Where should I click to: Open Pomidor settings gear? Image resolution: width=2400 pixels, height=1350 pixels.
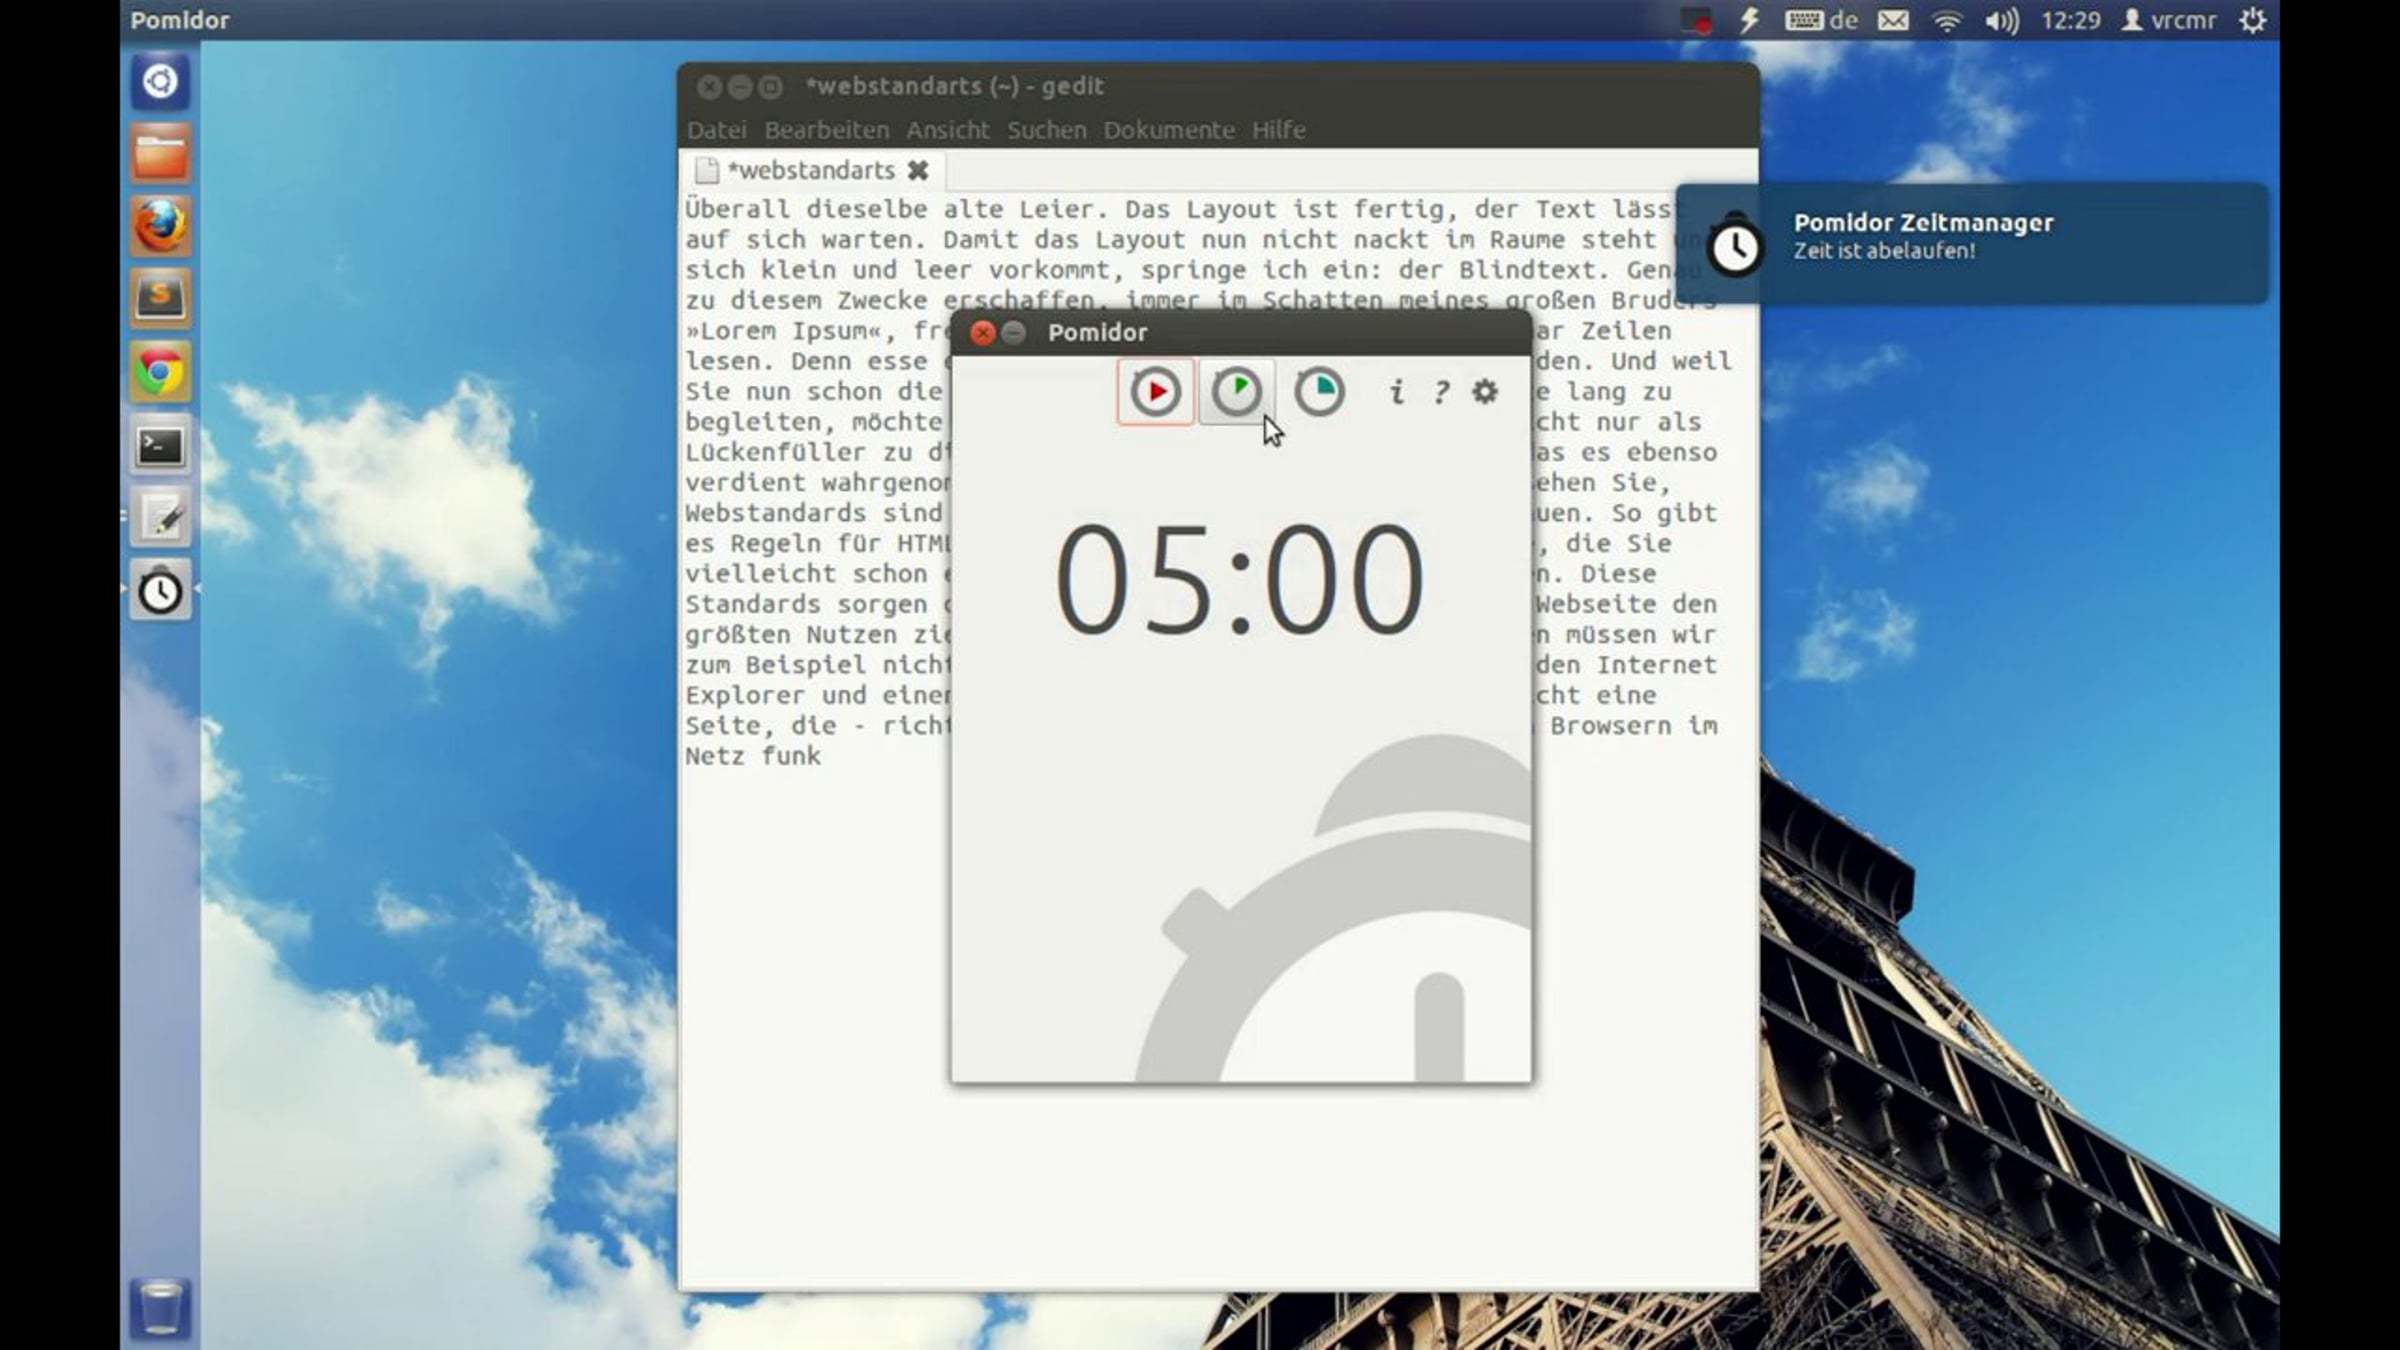tap(1485, 391)
